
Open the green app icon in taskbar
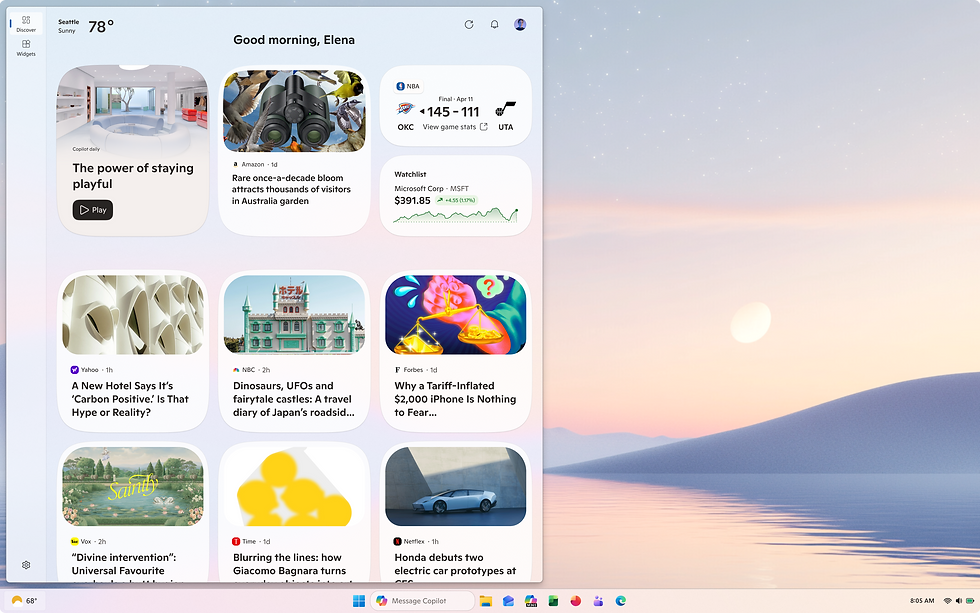click(553, 601)
